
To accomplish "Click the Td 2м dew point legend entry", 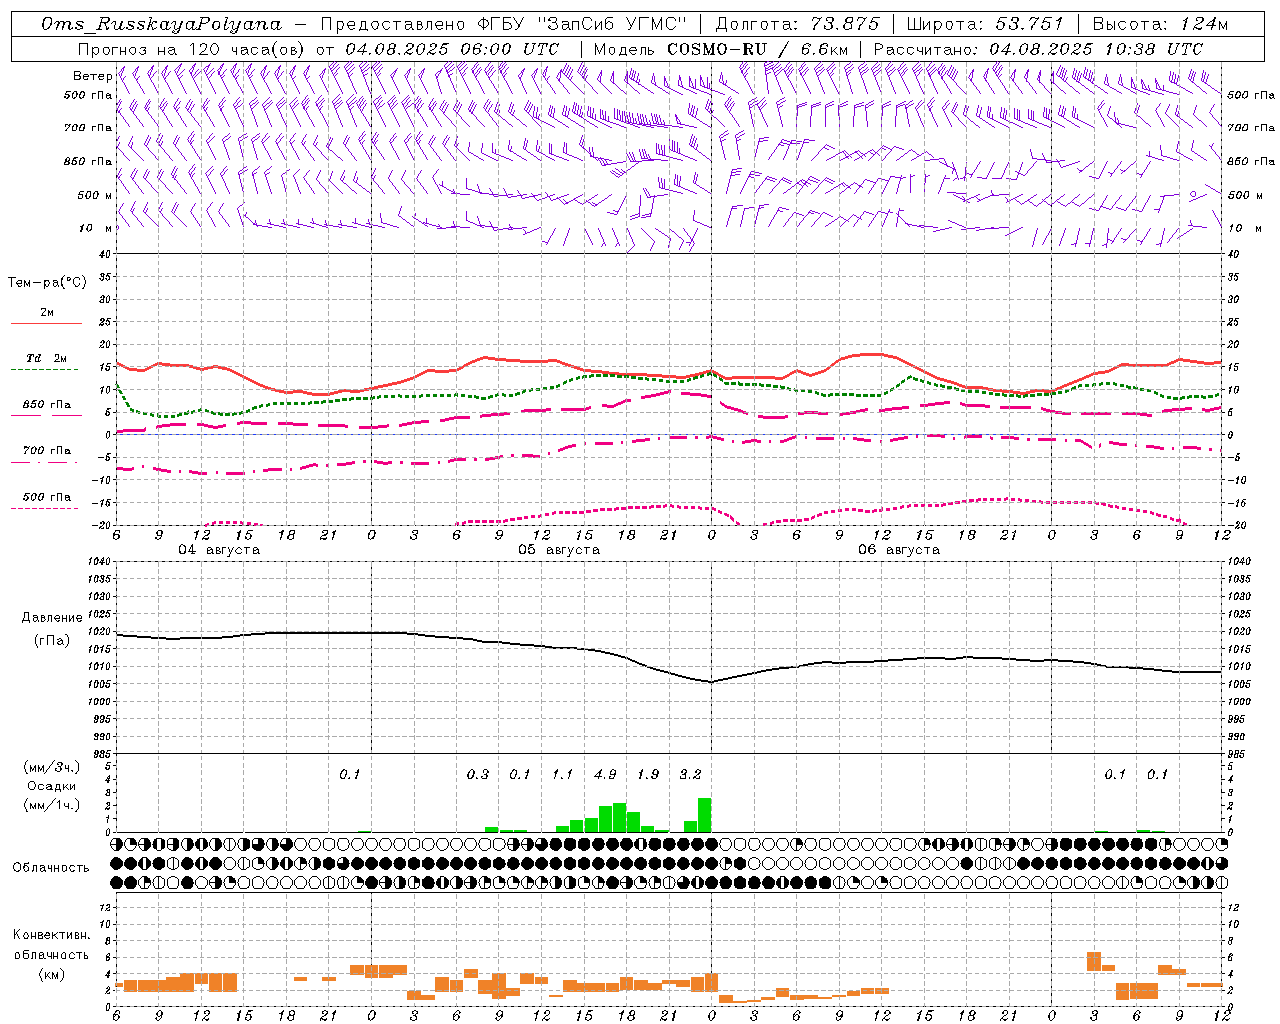I will (x=46, y=357).
